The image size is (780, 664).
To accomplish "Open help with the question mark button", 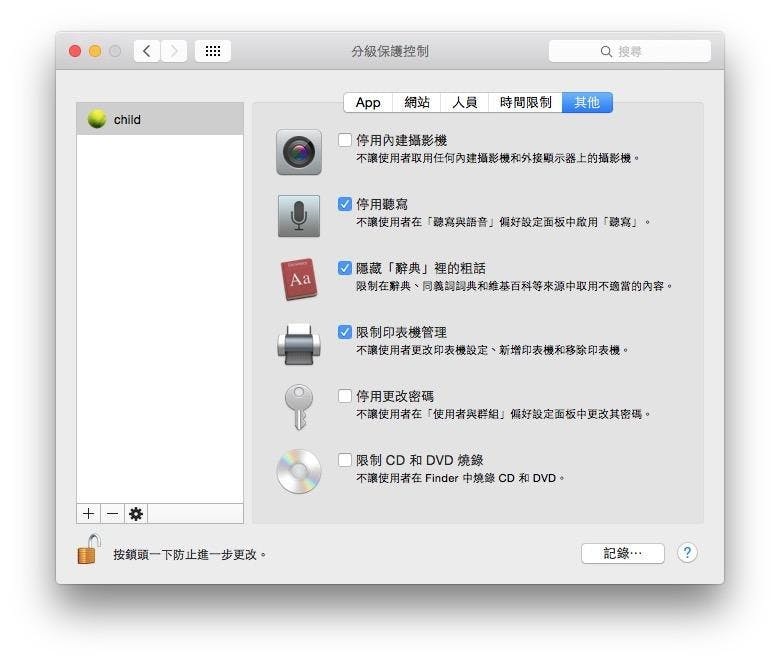I will 687,553.
